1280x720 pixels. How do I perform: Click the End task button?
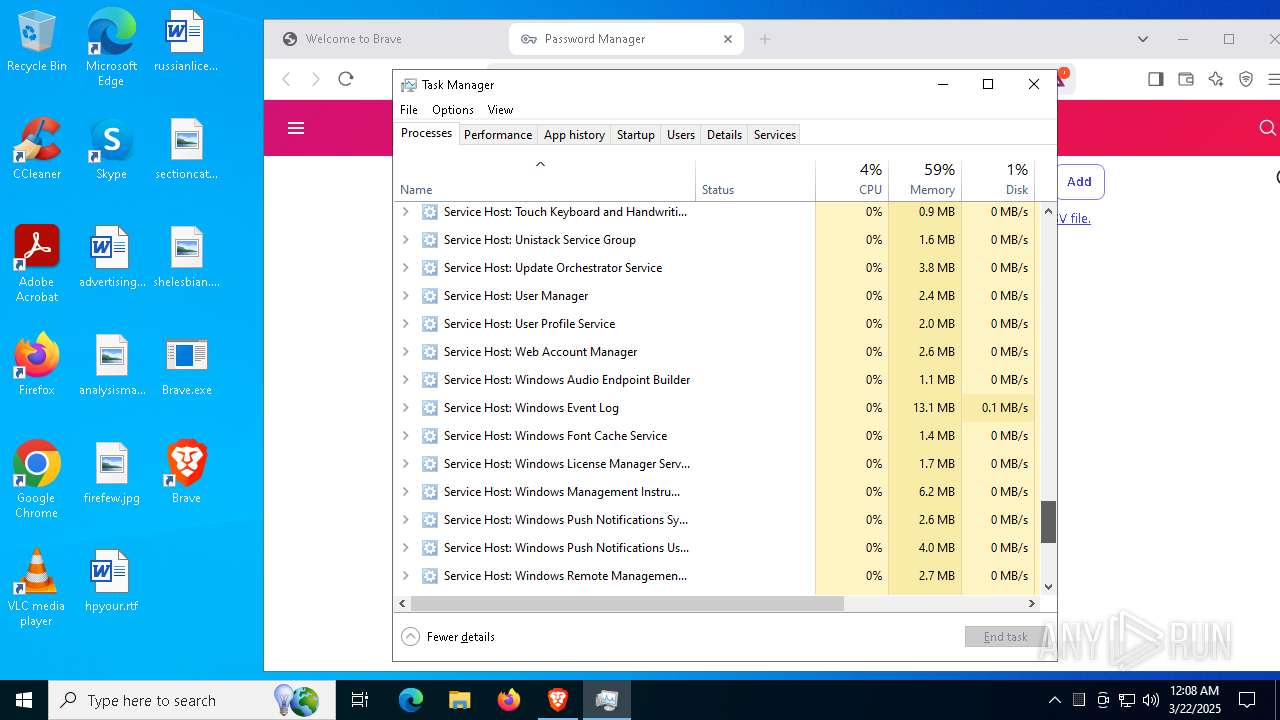(1005, 637)
